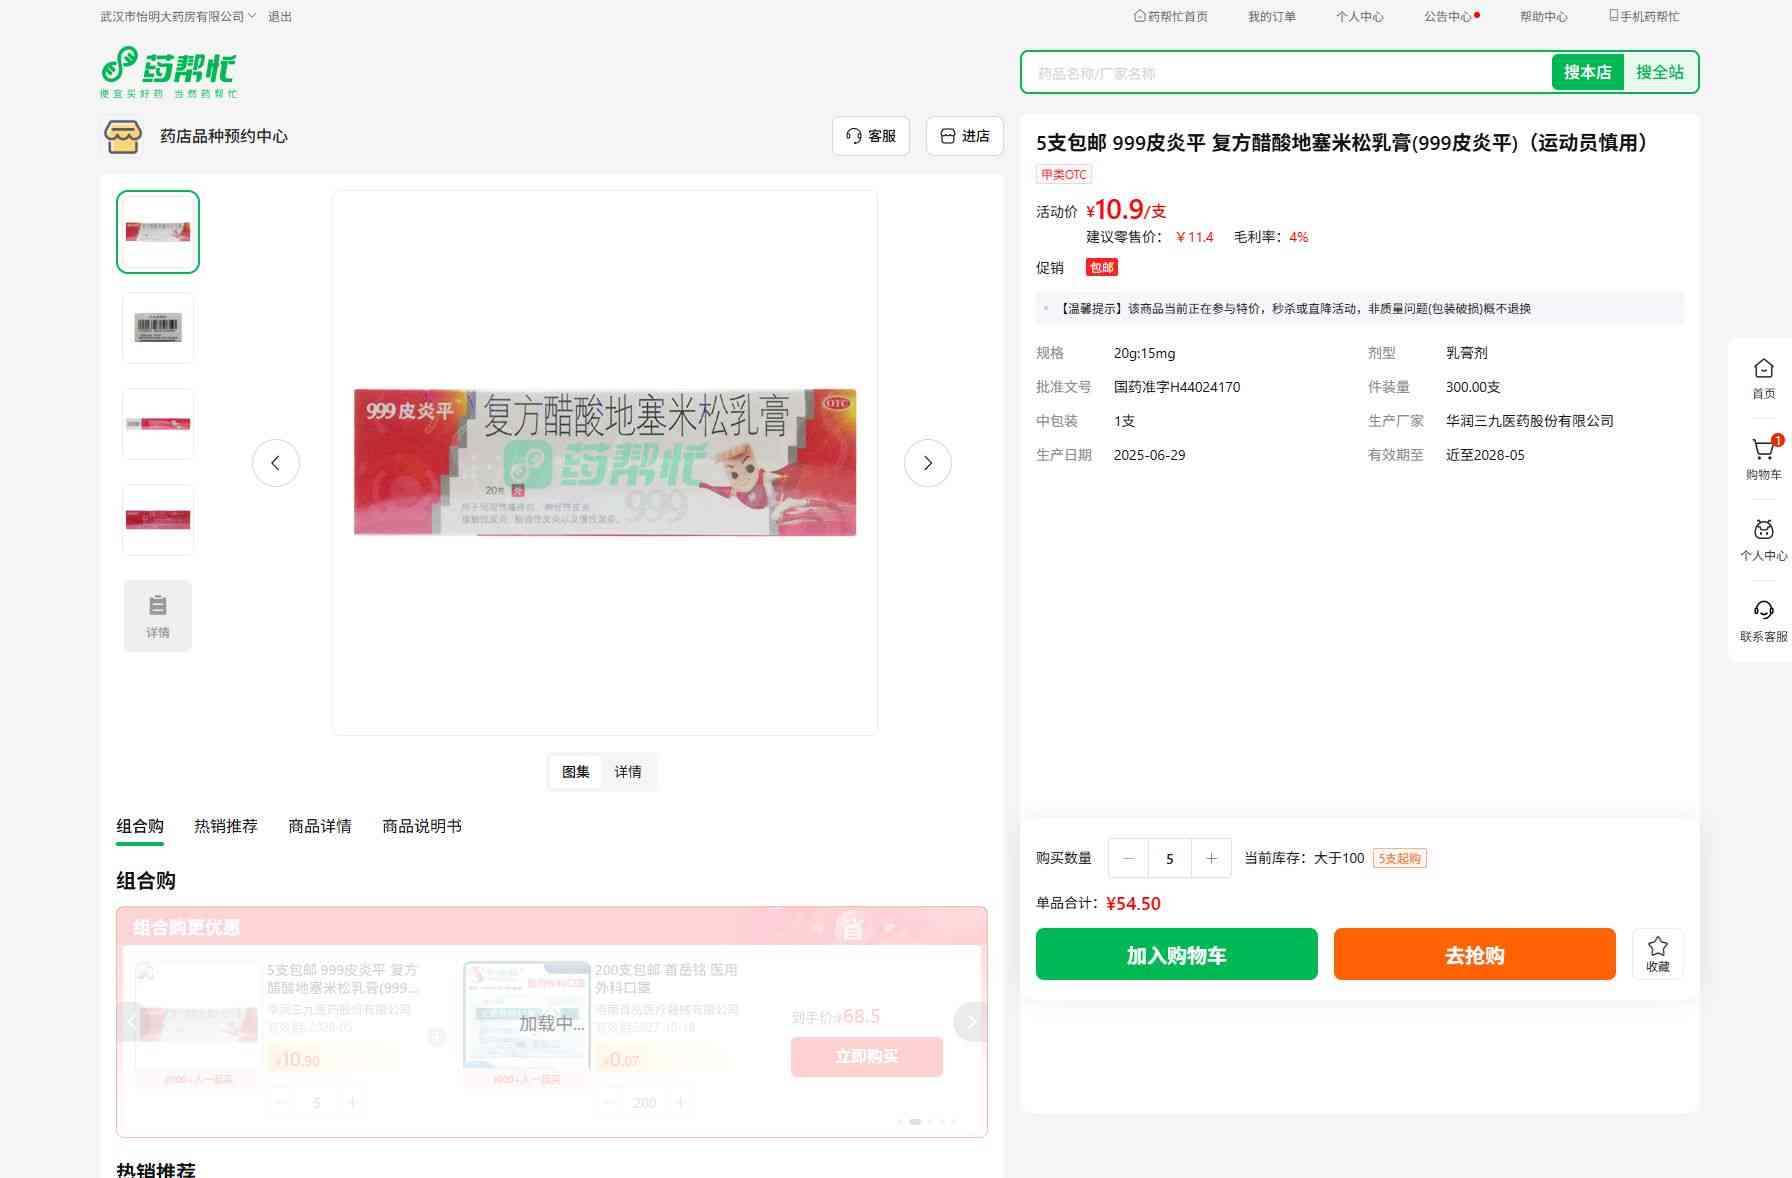Viewport: 1792px width, 1178px height.
Task: Select the 图集 gallery view toggle
Action: point(575,772)
